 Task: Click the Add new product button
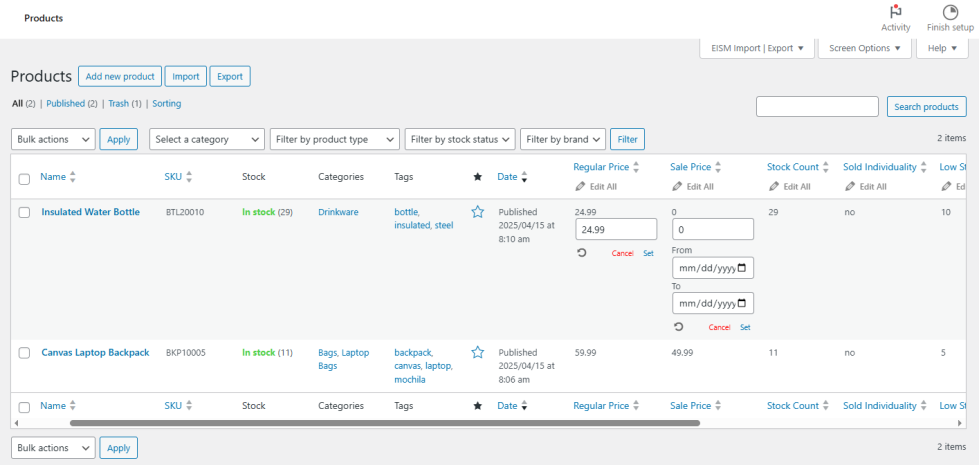tap(120, 76)
